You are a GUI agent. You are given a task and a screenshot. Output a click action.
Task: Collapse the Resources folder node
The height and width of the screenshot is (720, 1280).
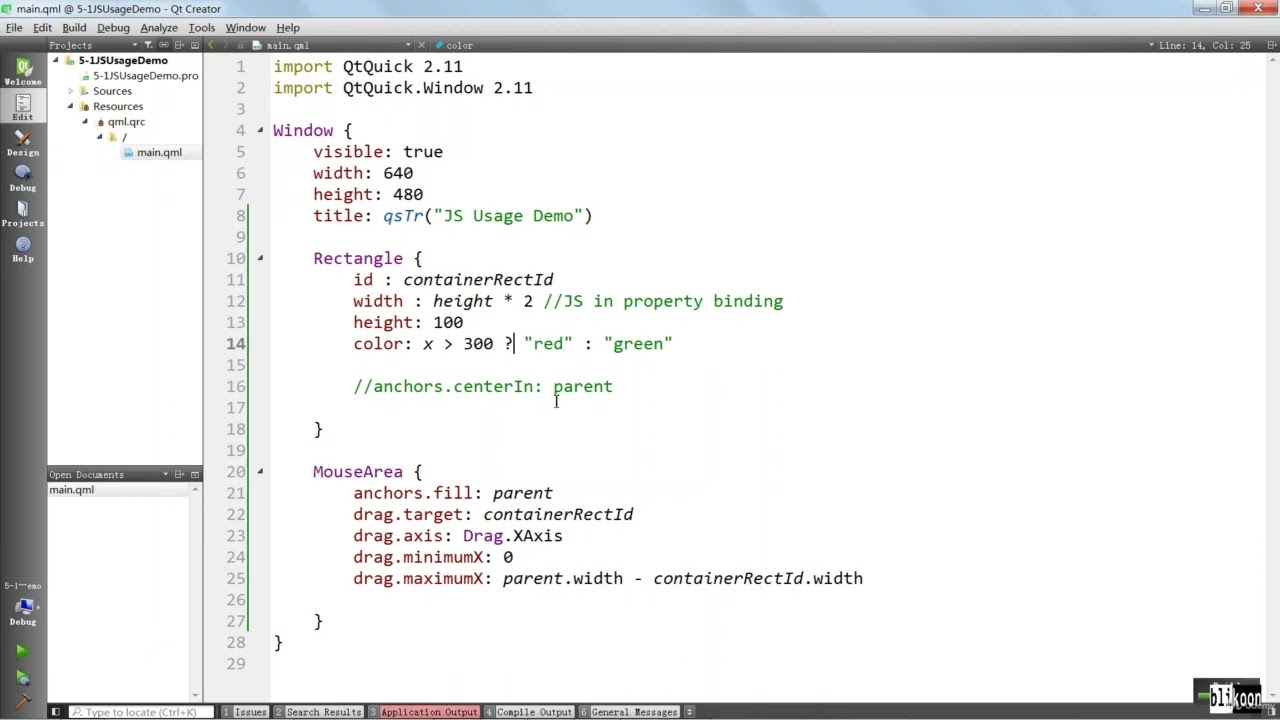71,106
